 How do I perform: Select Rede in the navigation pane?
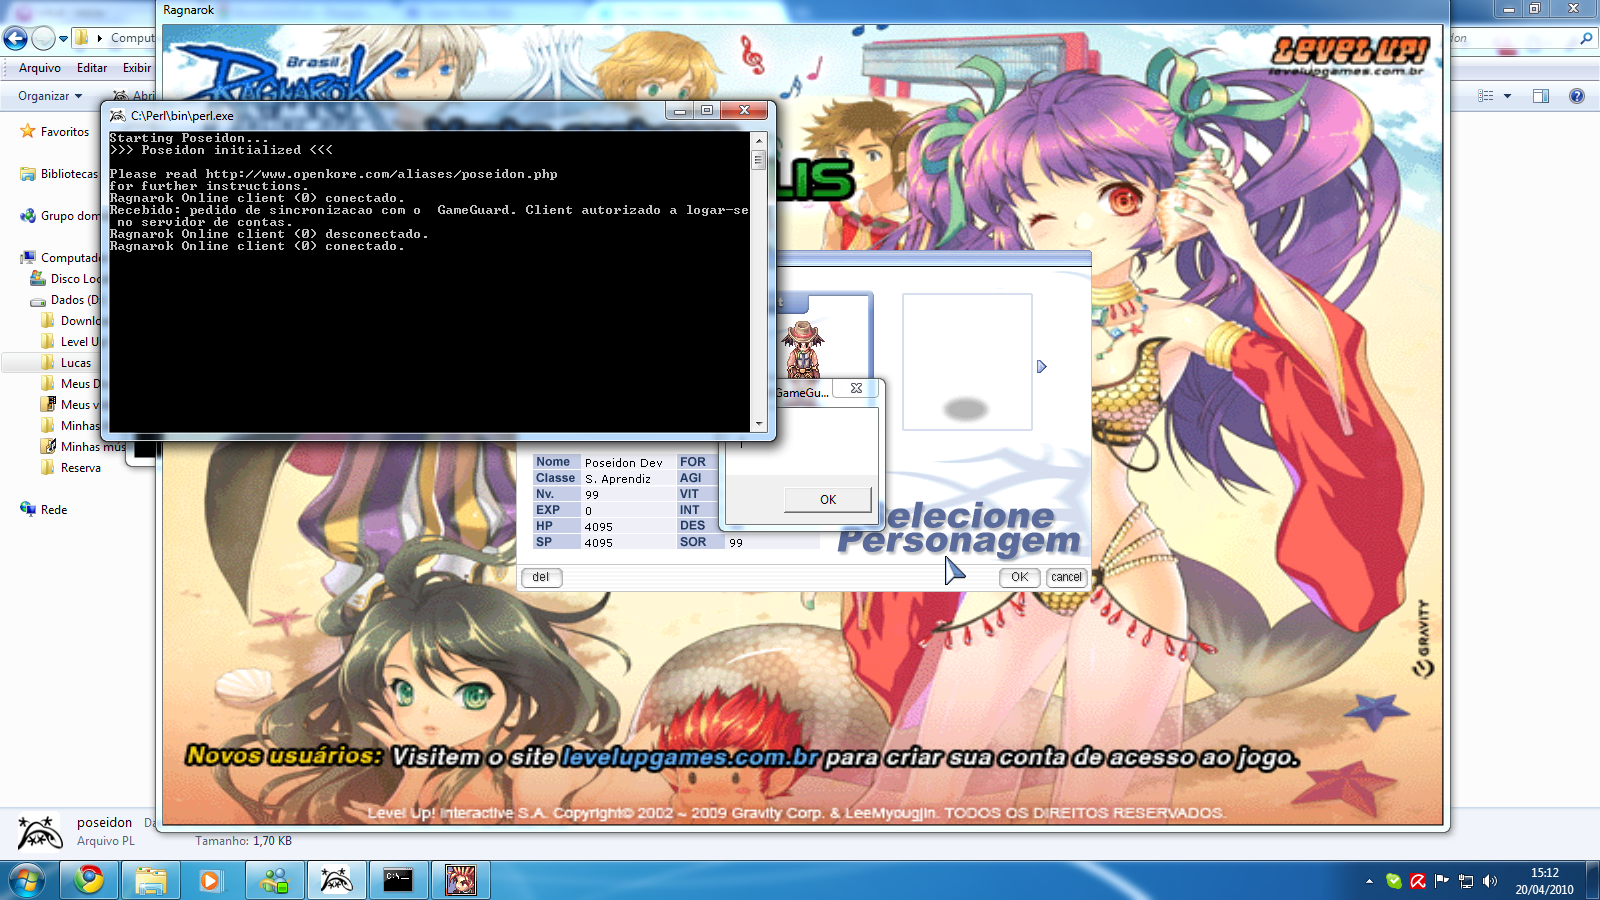[54, 510]
